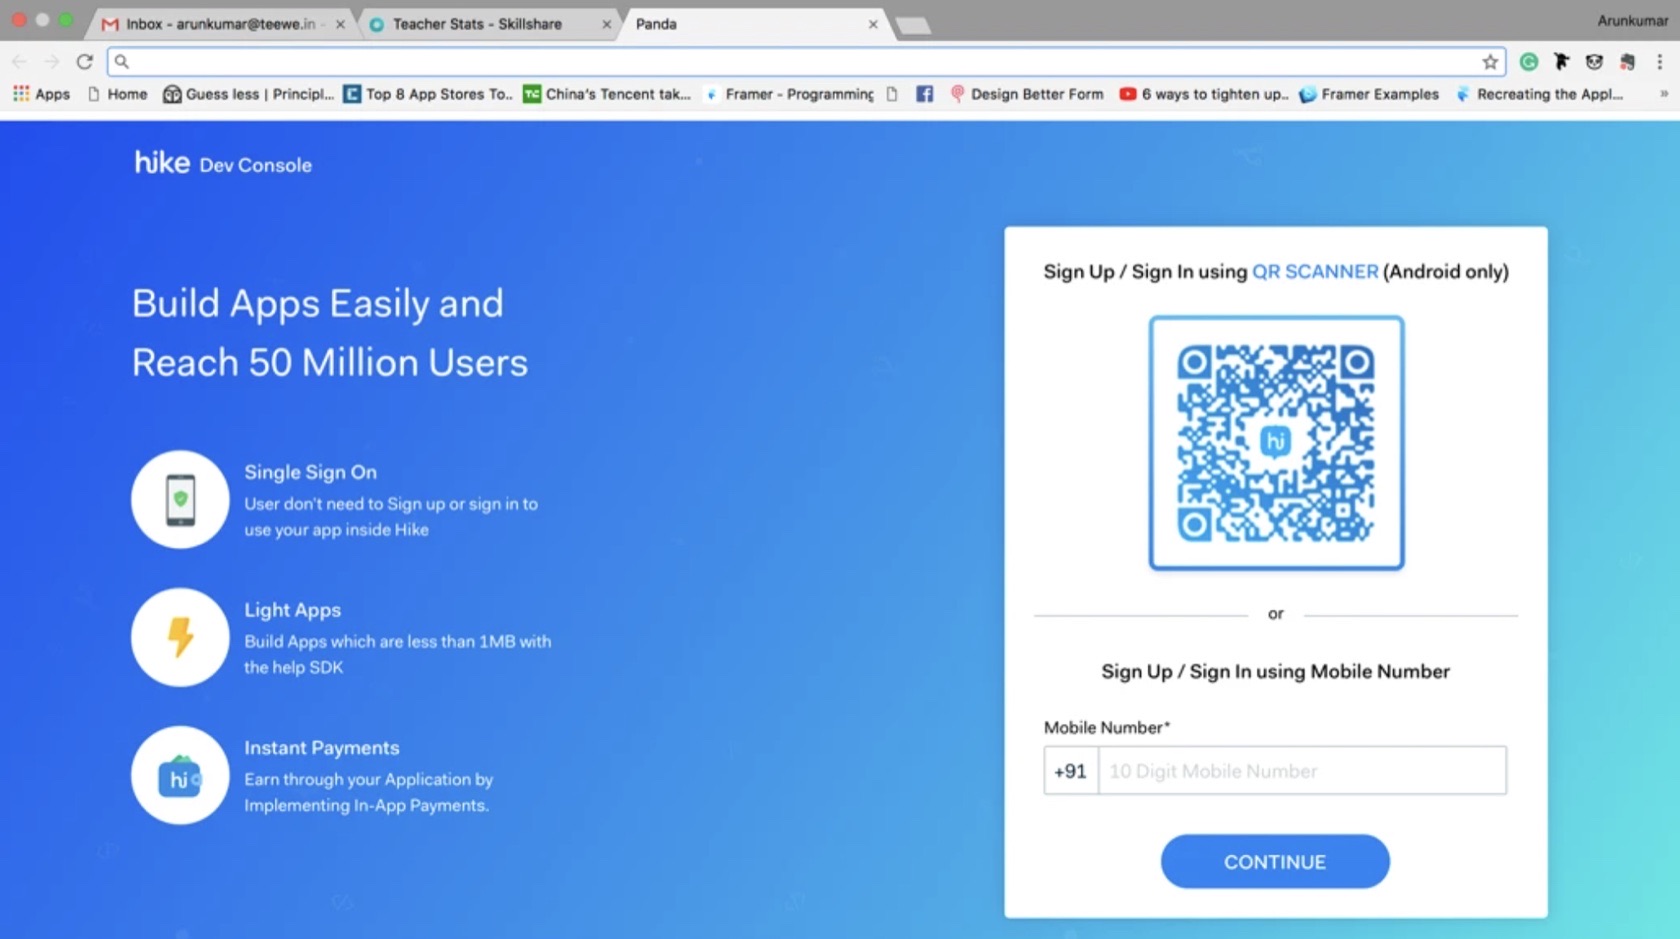The height and width of the screenshot is (939, 1680).
Task: Open the Recreating the Appl... bookmark
Action: click(1539, 94)
